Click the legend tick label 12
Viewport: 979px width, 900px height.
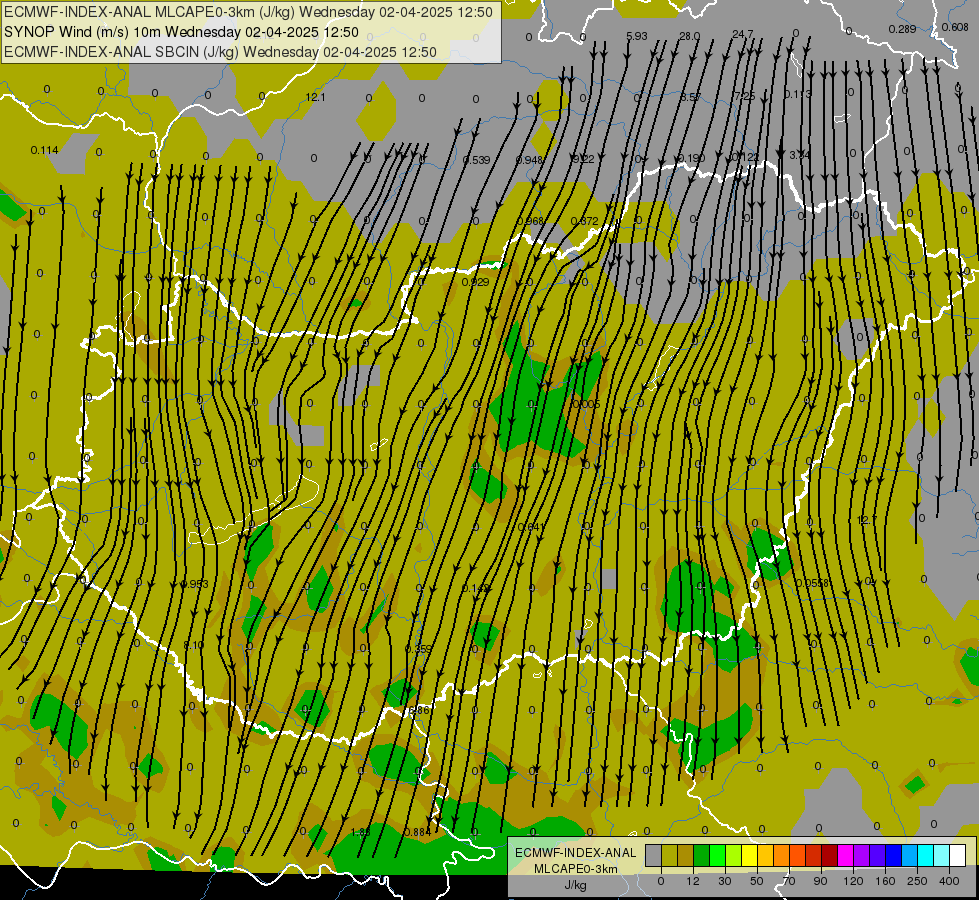tap(692, 881)
